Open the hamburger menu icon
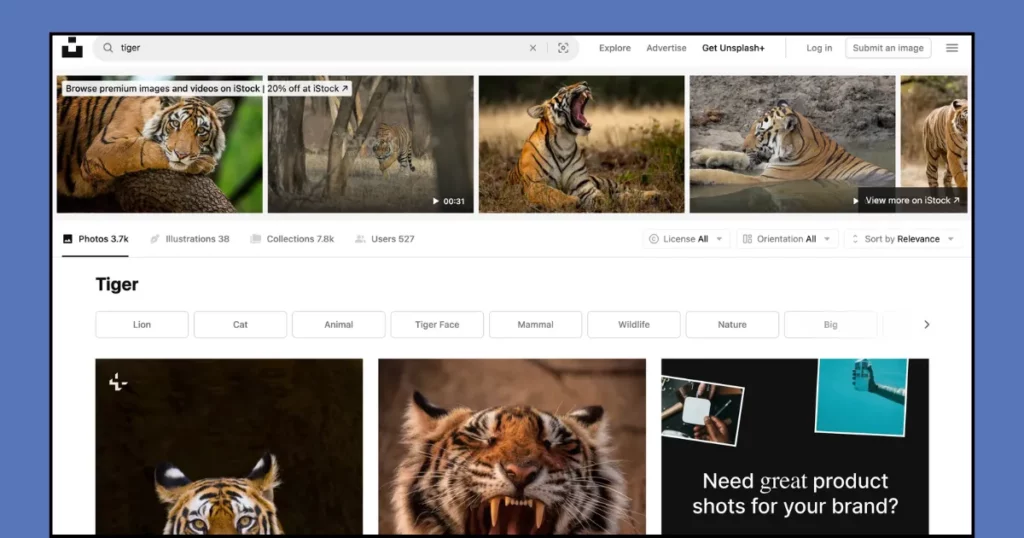The width and height of the screenshot is (1024, 538). pyautogui.click(x=952, y=48)
